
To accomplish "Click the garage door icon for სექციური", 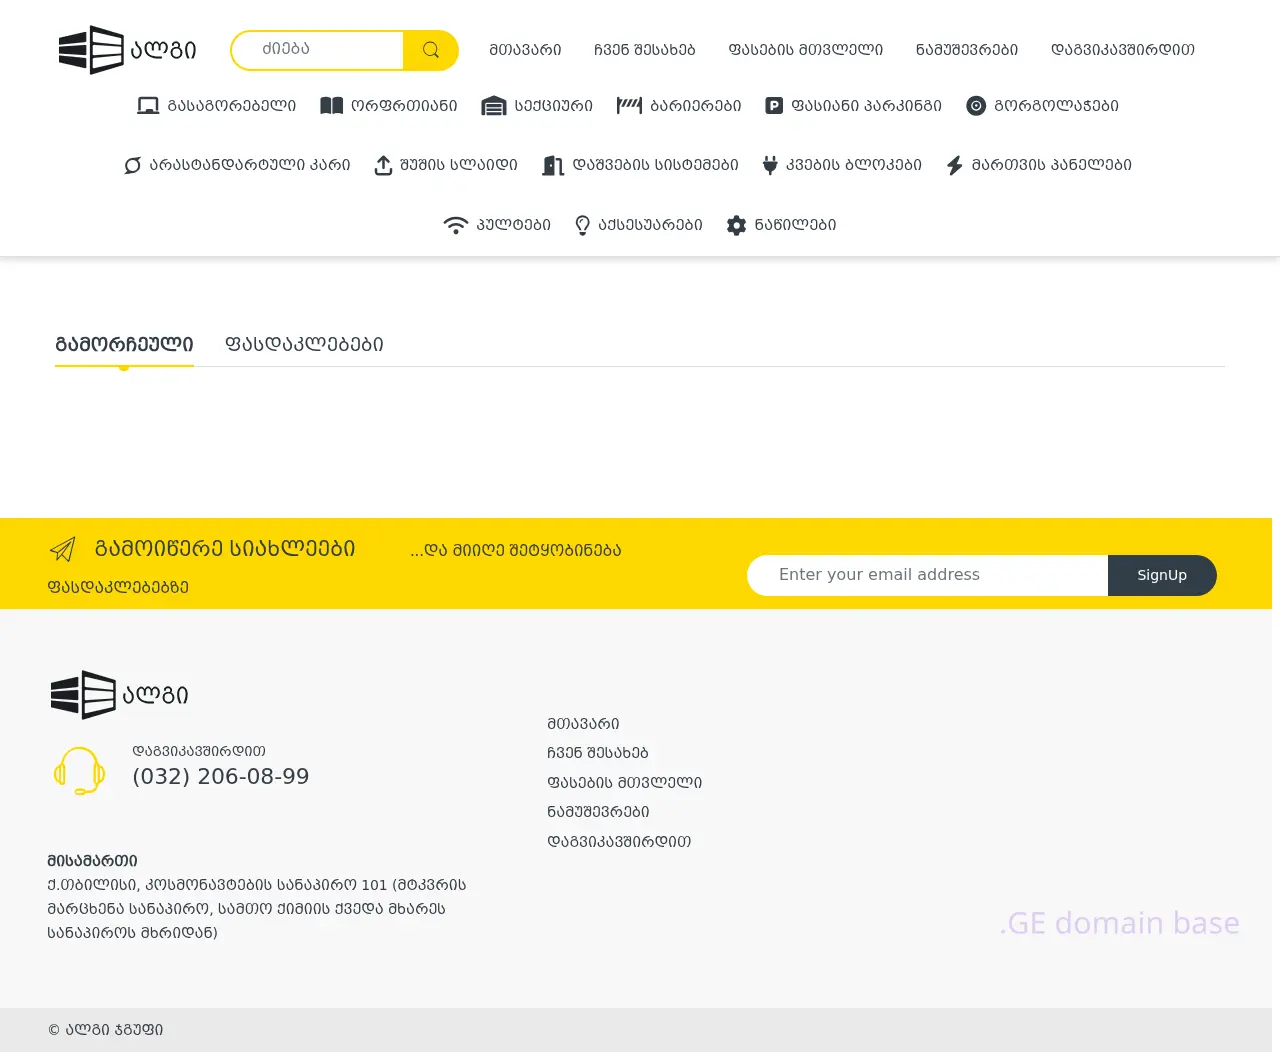I will 494,106.
